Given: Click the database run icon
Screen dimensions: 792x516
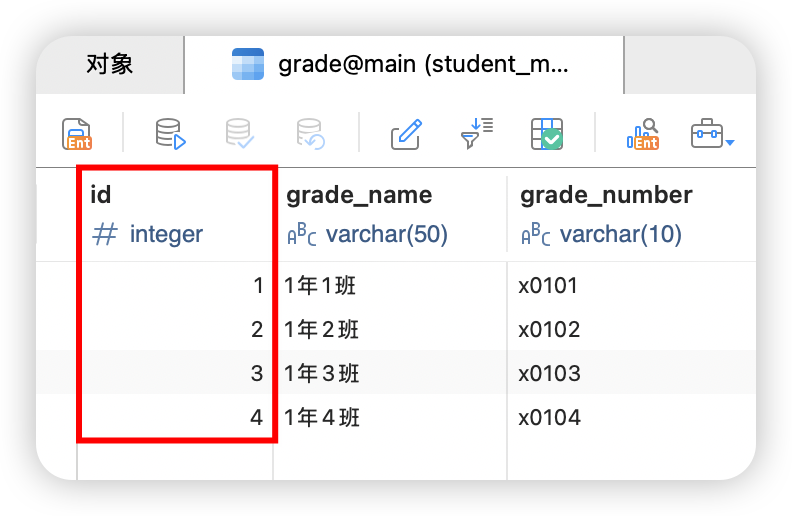Looking at the screenshot, I should [x=170, y=134].
